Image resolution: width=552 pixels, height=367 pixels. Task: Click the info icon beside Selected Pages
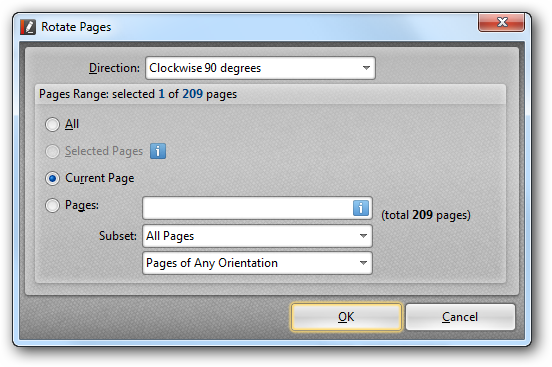pyautogui.click(x=158, y=151)
